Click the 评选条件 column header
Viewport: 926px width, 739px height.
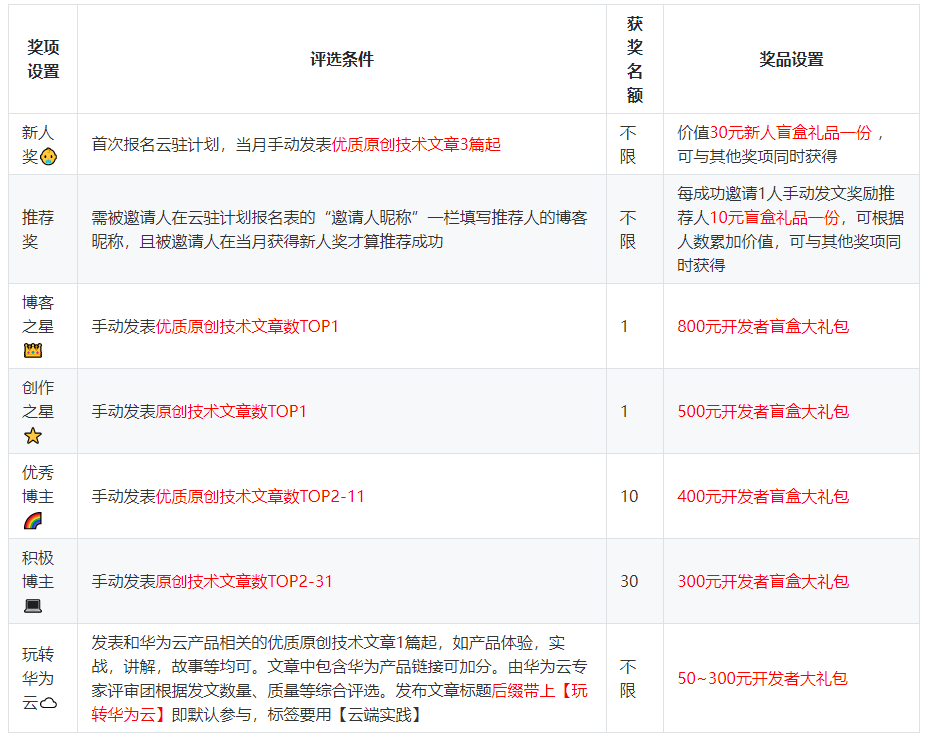(342, 59)
